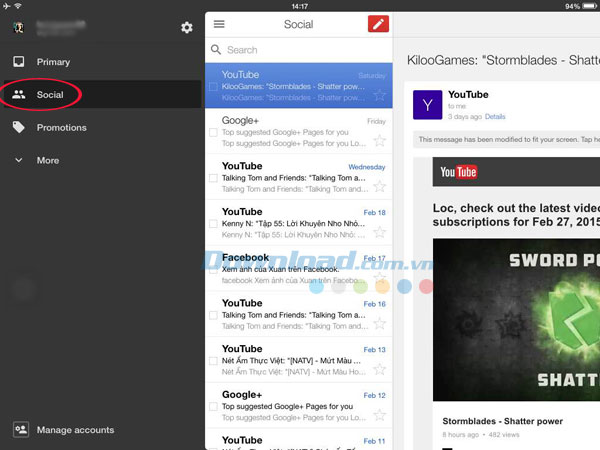Click the Social folder title header
600x450 pixels.
pos(298,24)
